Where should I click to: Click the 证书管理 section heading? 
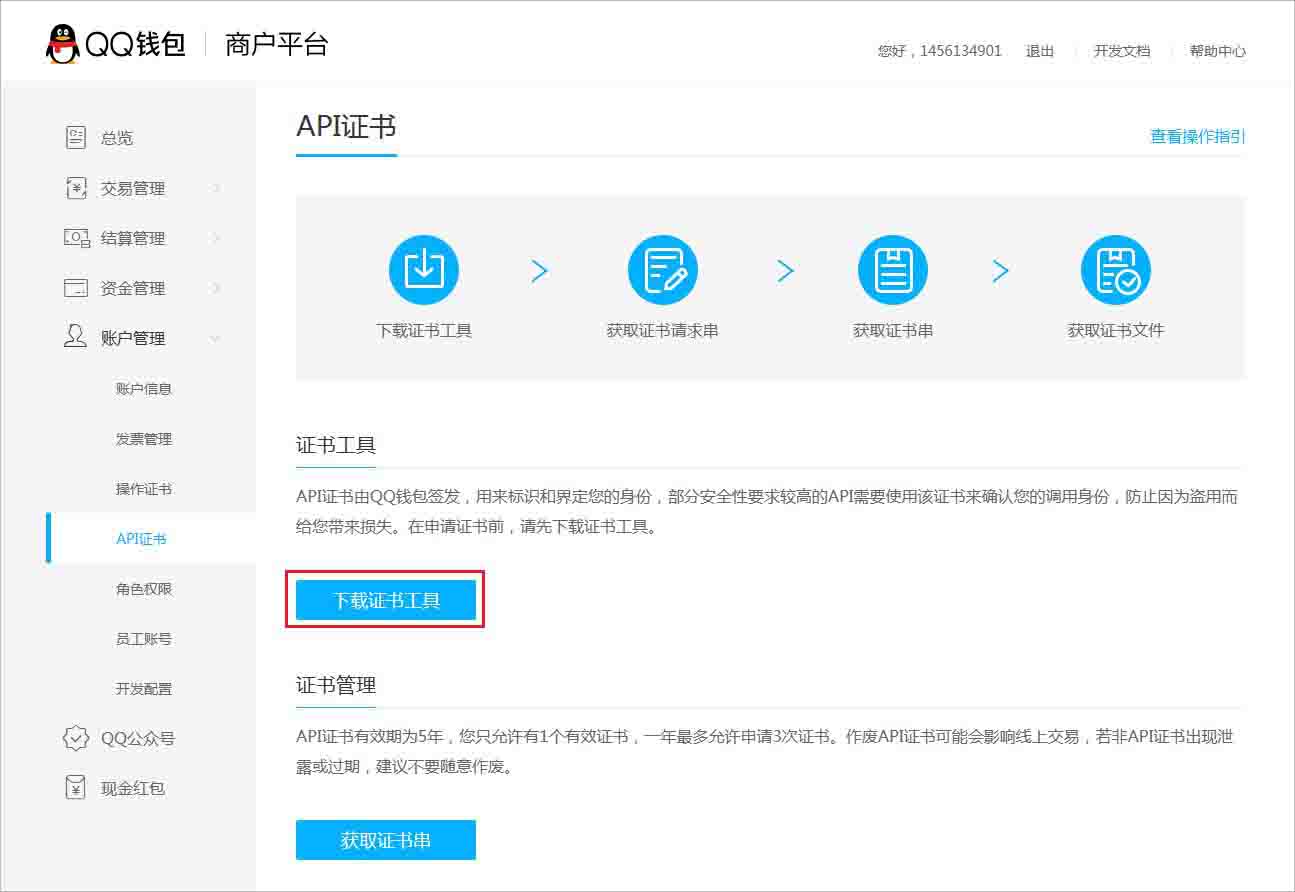click(336, 685)
